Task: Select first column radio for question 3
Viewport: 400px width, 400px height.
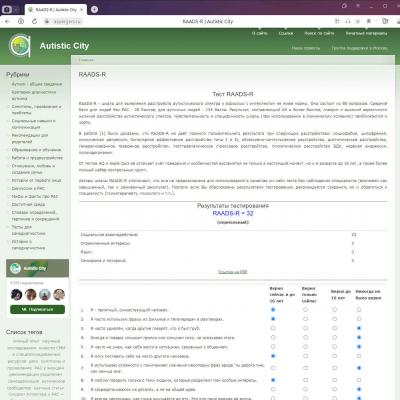Action: tap(273, 328)
